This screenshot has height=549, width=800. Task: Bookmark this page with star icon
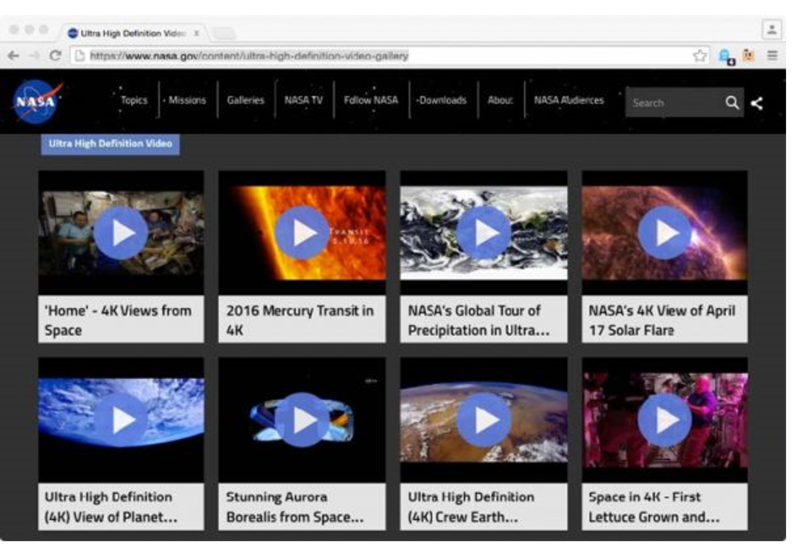tap(700, 56)
